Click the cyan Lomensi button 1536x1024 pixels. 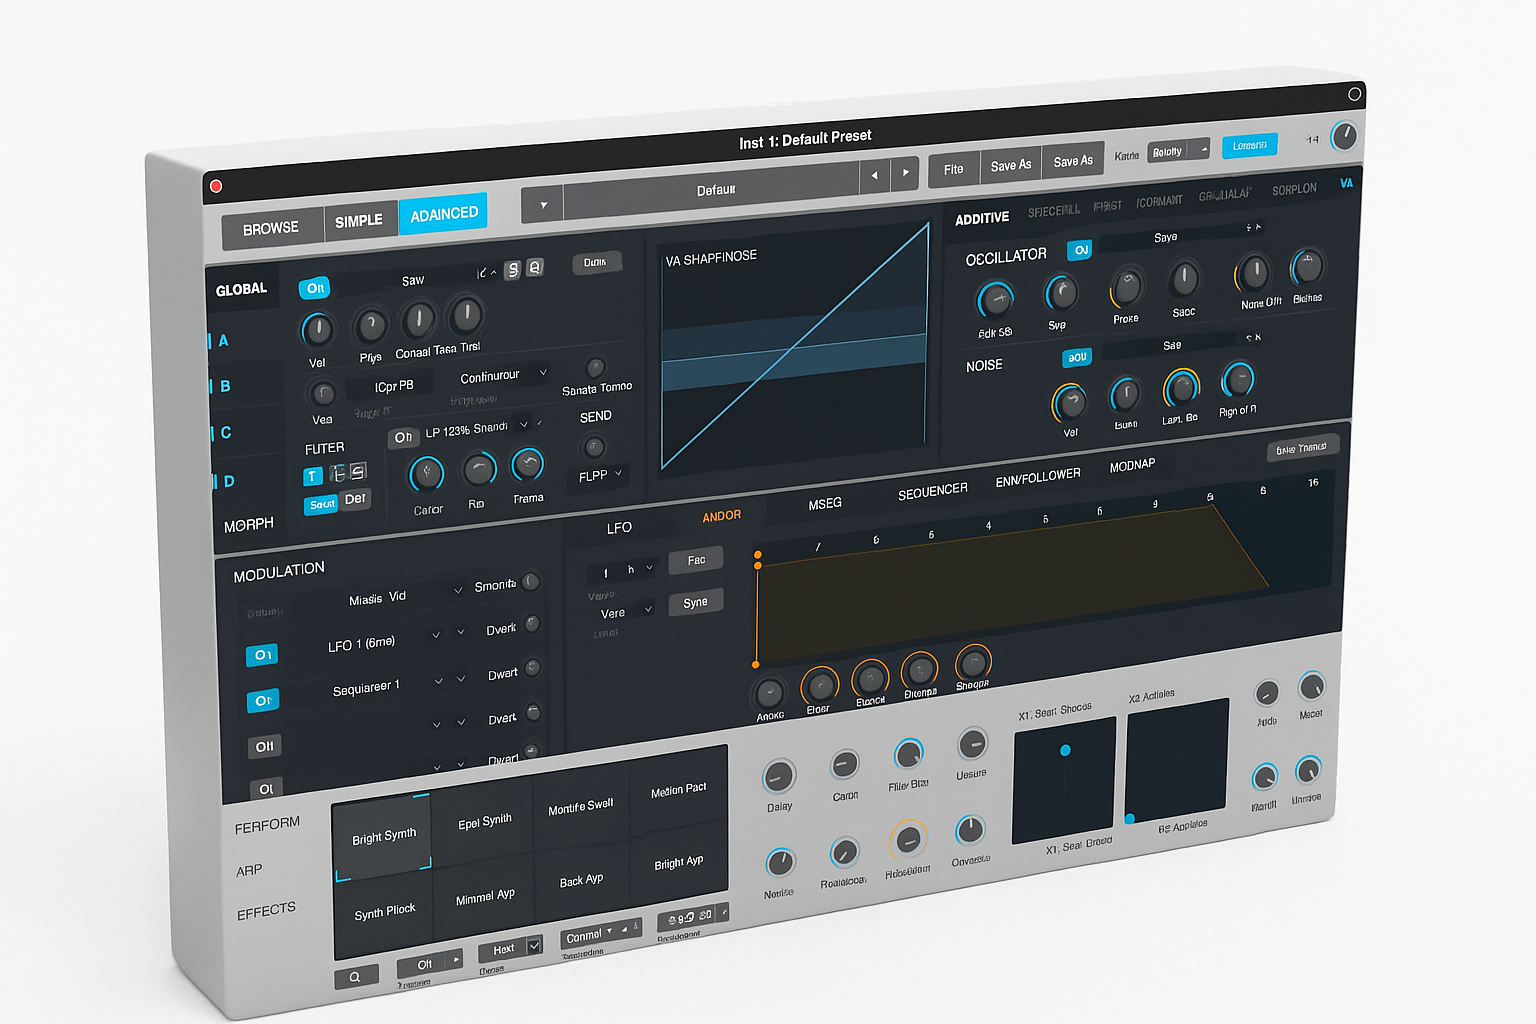coord(1249,146)
